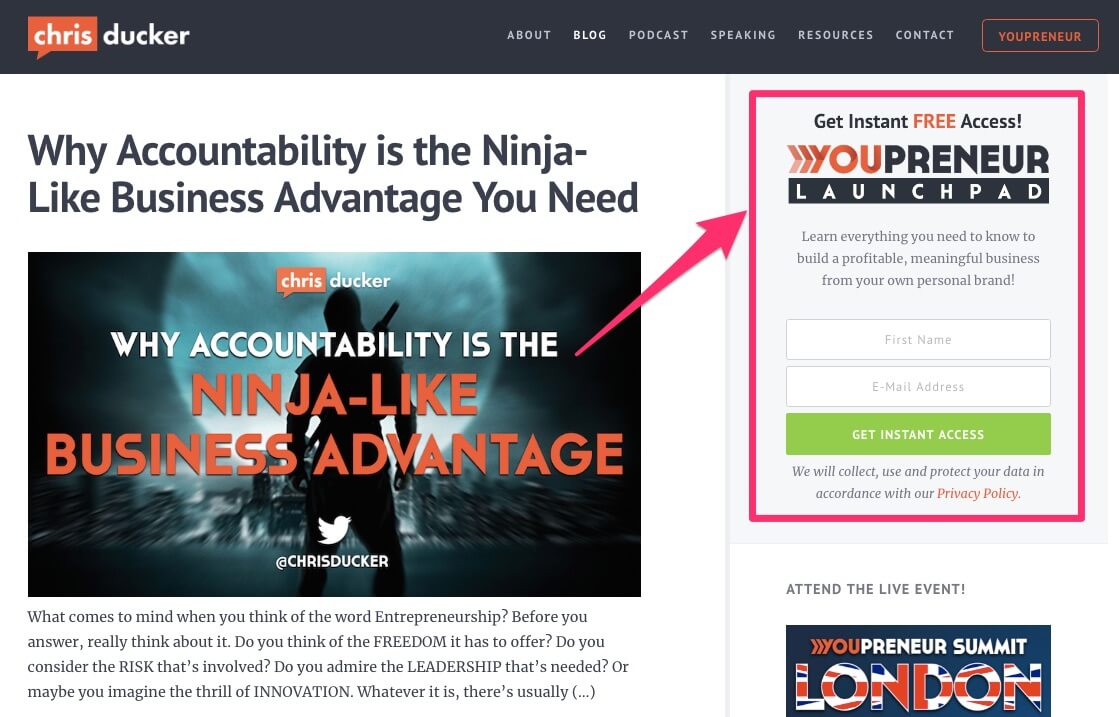This screenshot has width=1119, height=717.
Task: Click the Youpreneur Summit London banner
Action: pos(918,671)
